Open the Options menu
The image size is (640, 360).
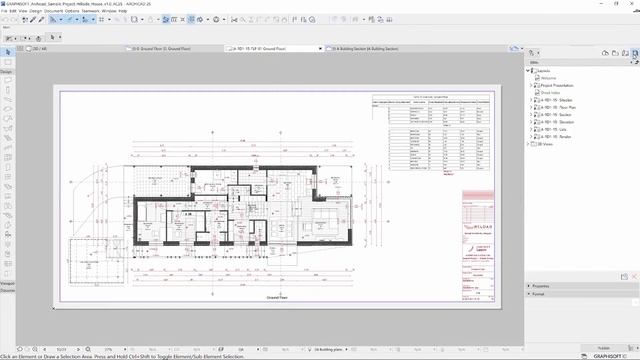[72, 11]
